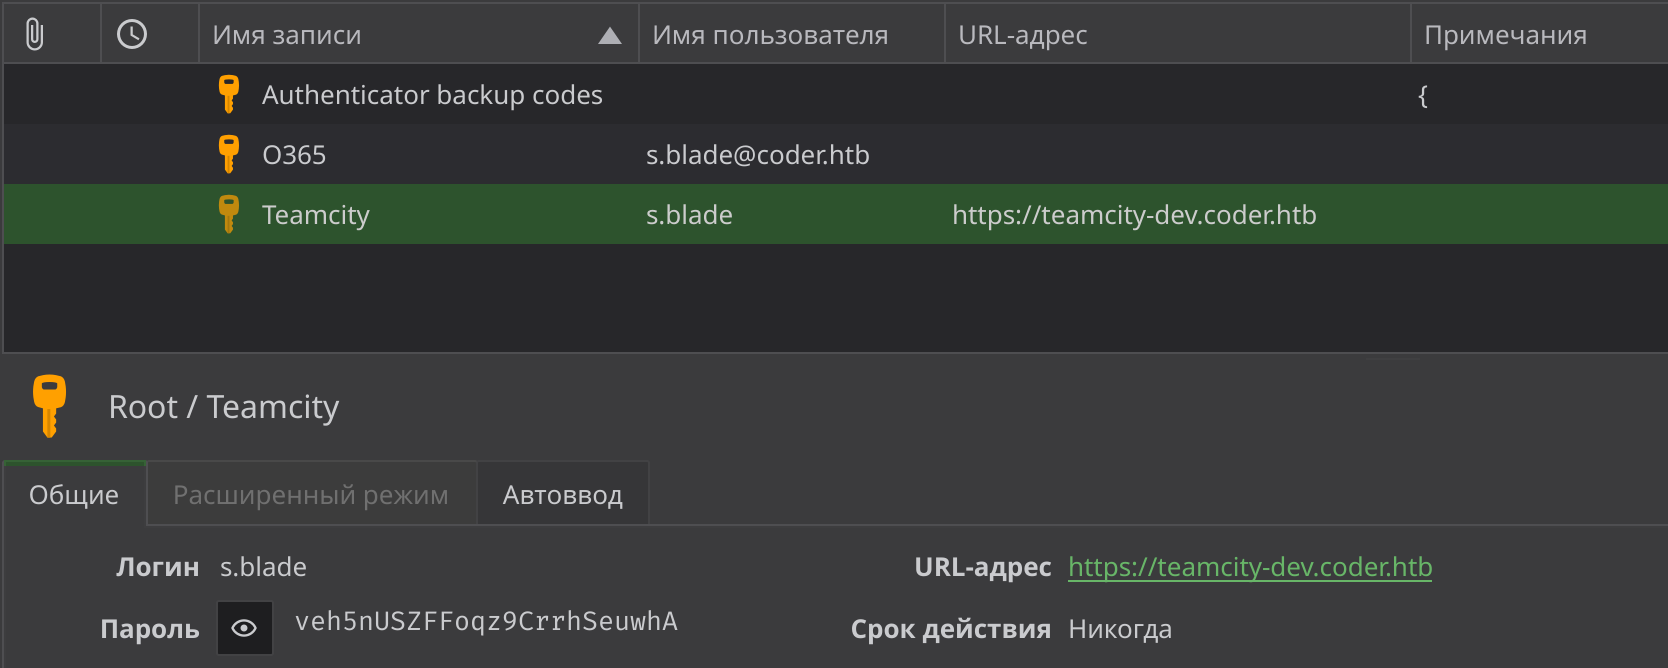Sort by the Примечания column header
The image size is (1668, 668).
1540,35
